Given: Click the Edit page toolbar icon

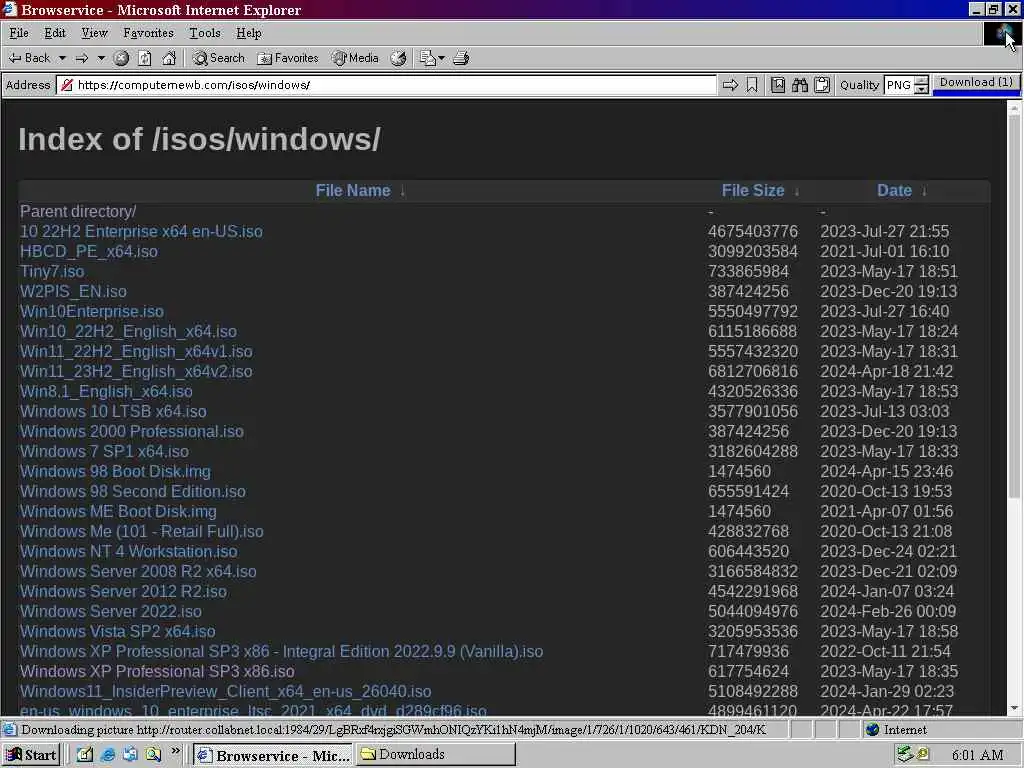Looking at the screenshot, I should [427, 58].
